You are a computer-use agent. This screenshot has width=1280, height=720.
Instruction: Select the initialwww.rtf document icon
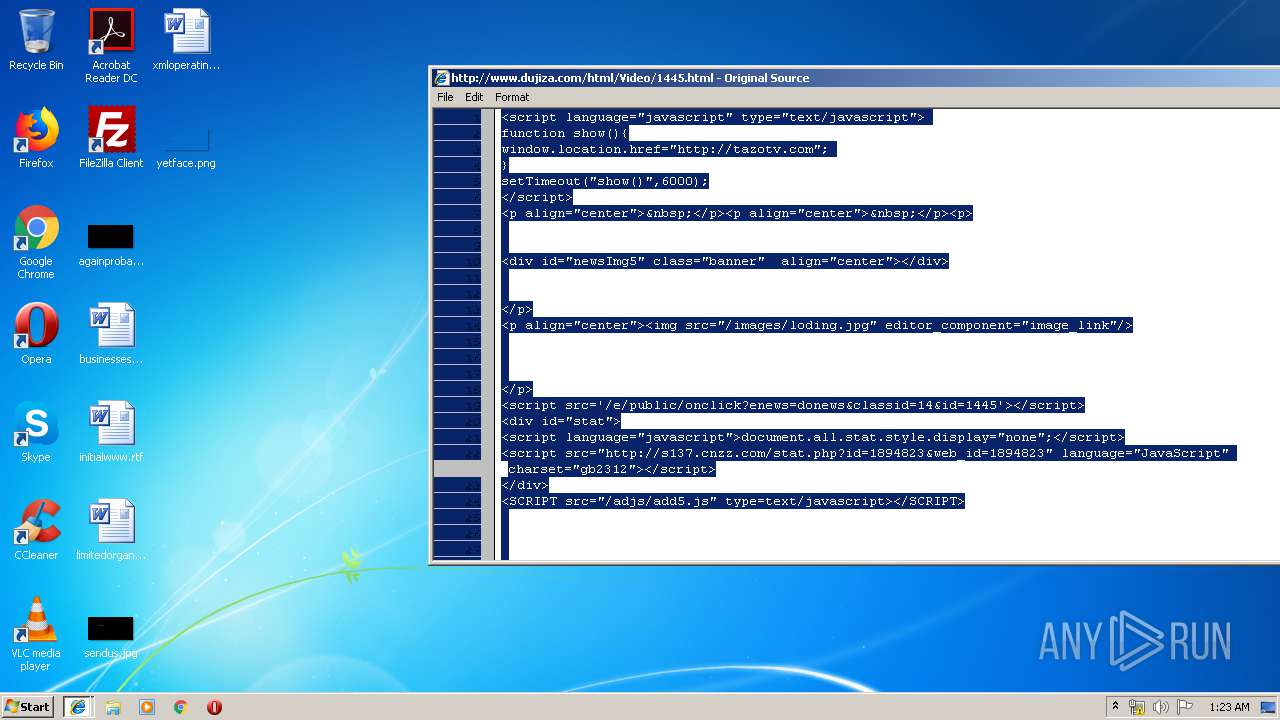point(111,432)
